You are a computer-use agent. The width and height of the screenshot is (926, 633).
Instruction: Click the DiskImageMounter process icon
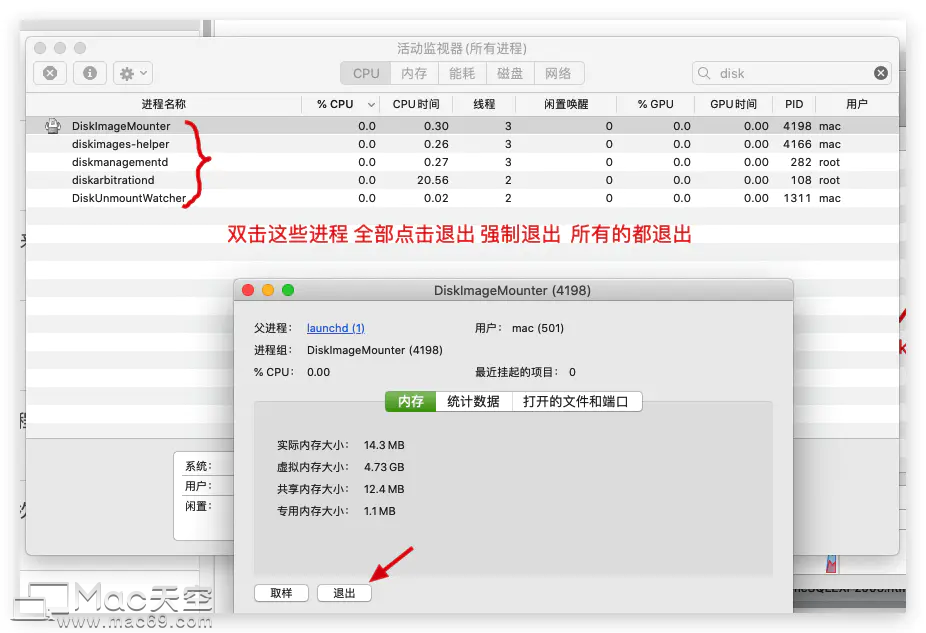pos(53,126)
